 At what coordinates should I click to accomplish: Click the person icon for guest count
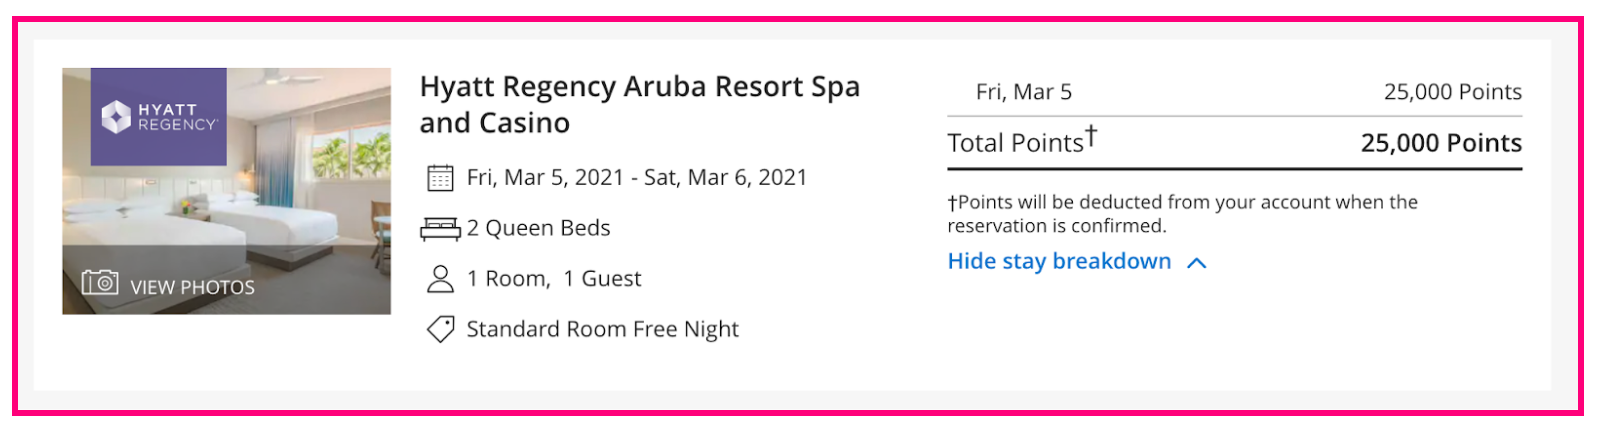440,279
